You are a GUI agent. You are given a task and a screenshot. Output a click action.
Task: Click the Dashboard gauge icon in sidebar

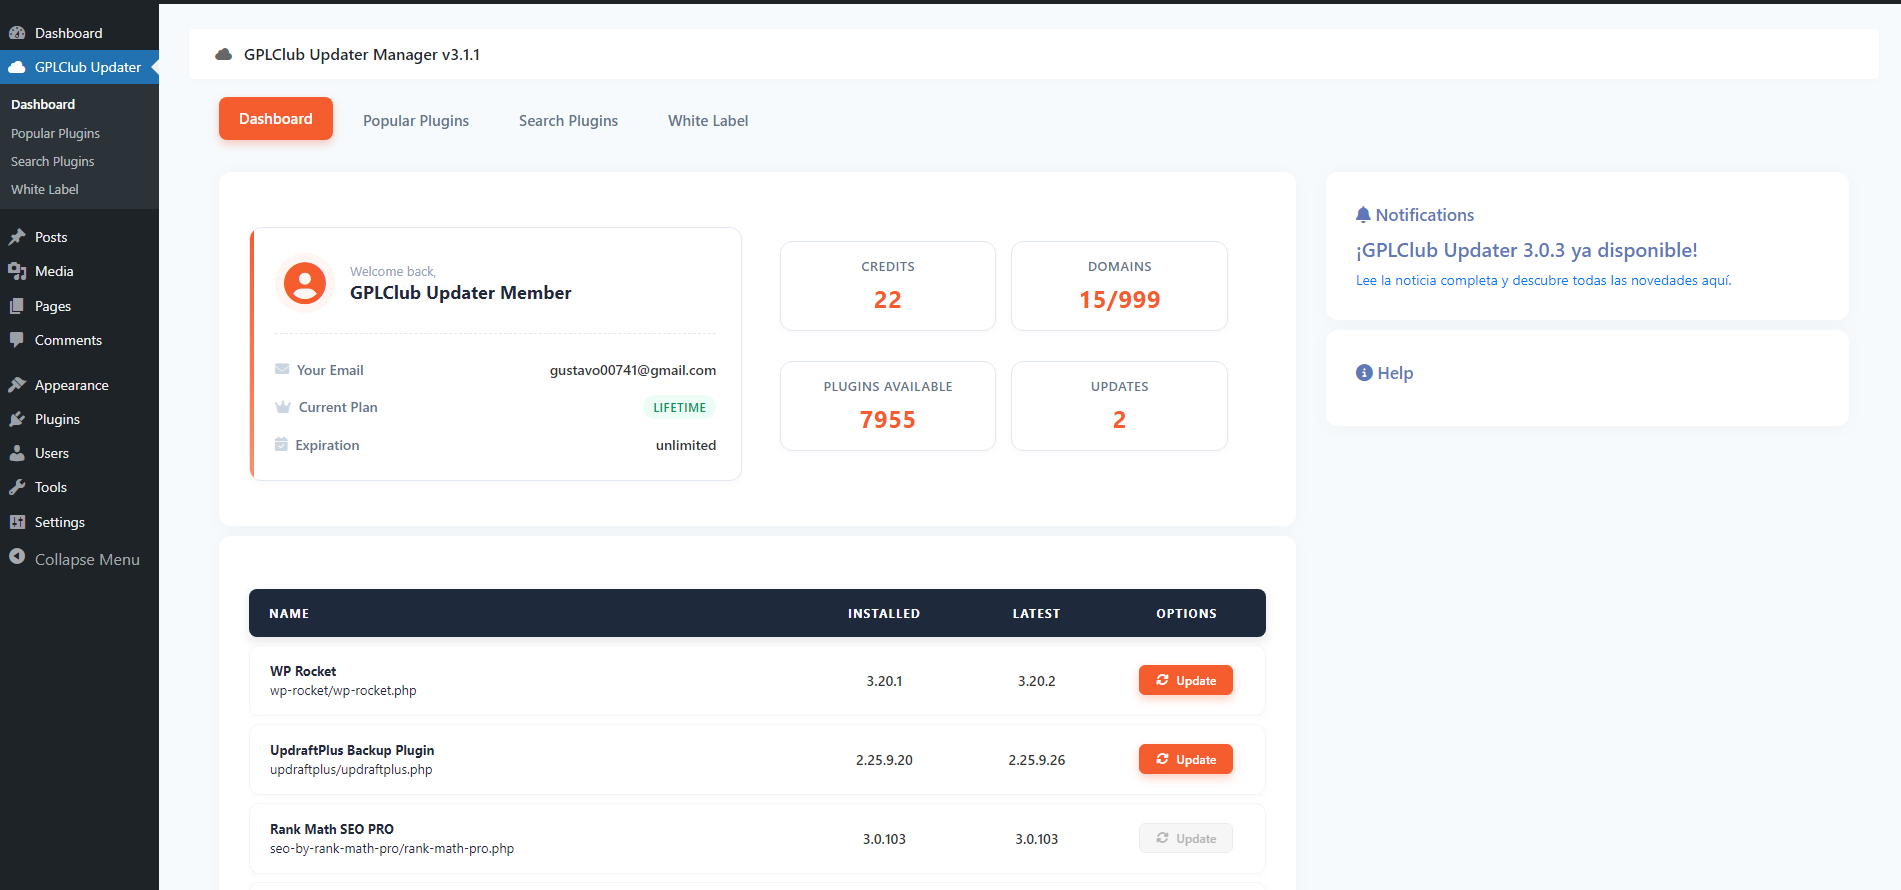coord(17,33)
